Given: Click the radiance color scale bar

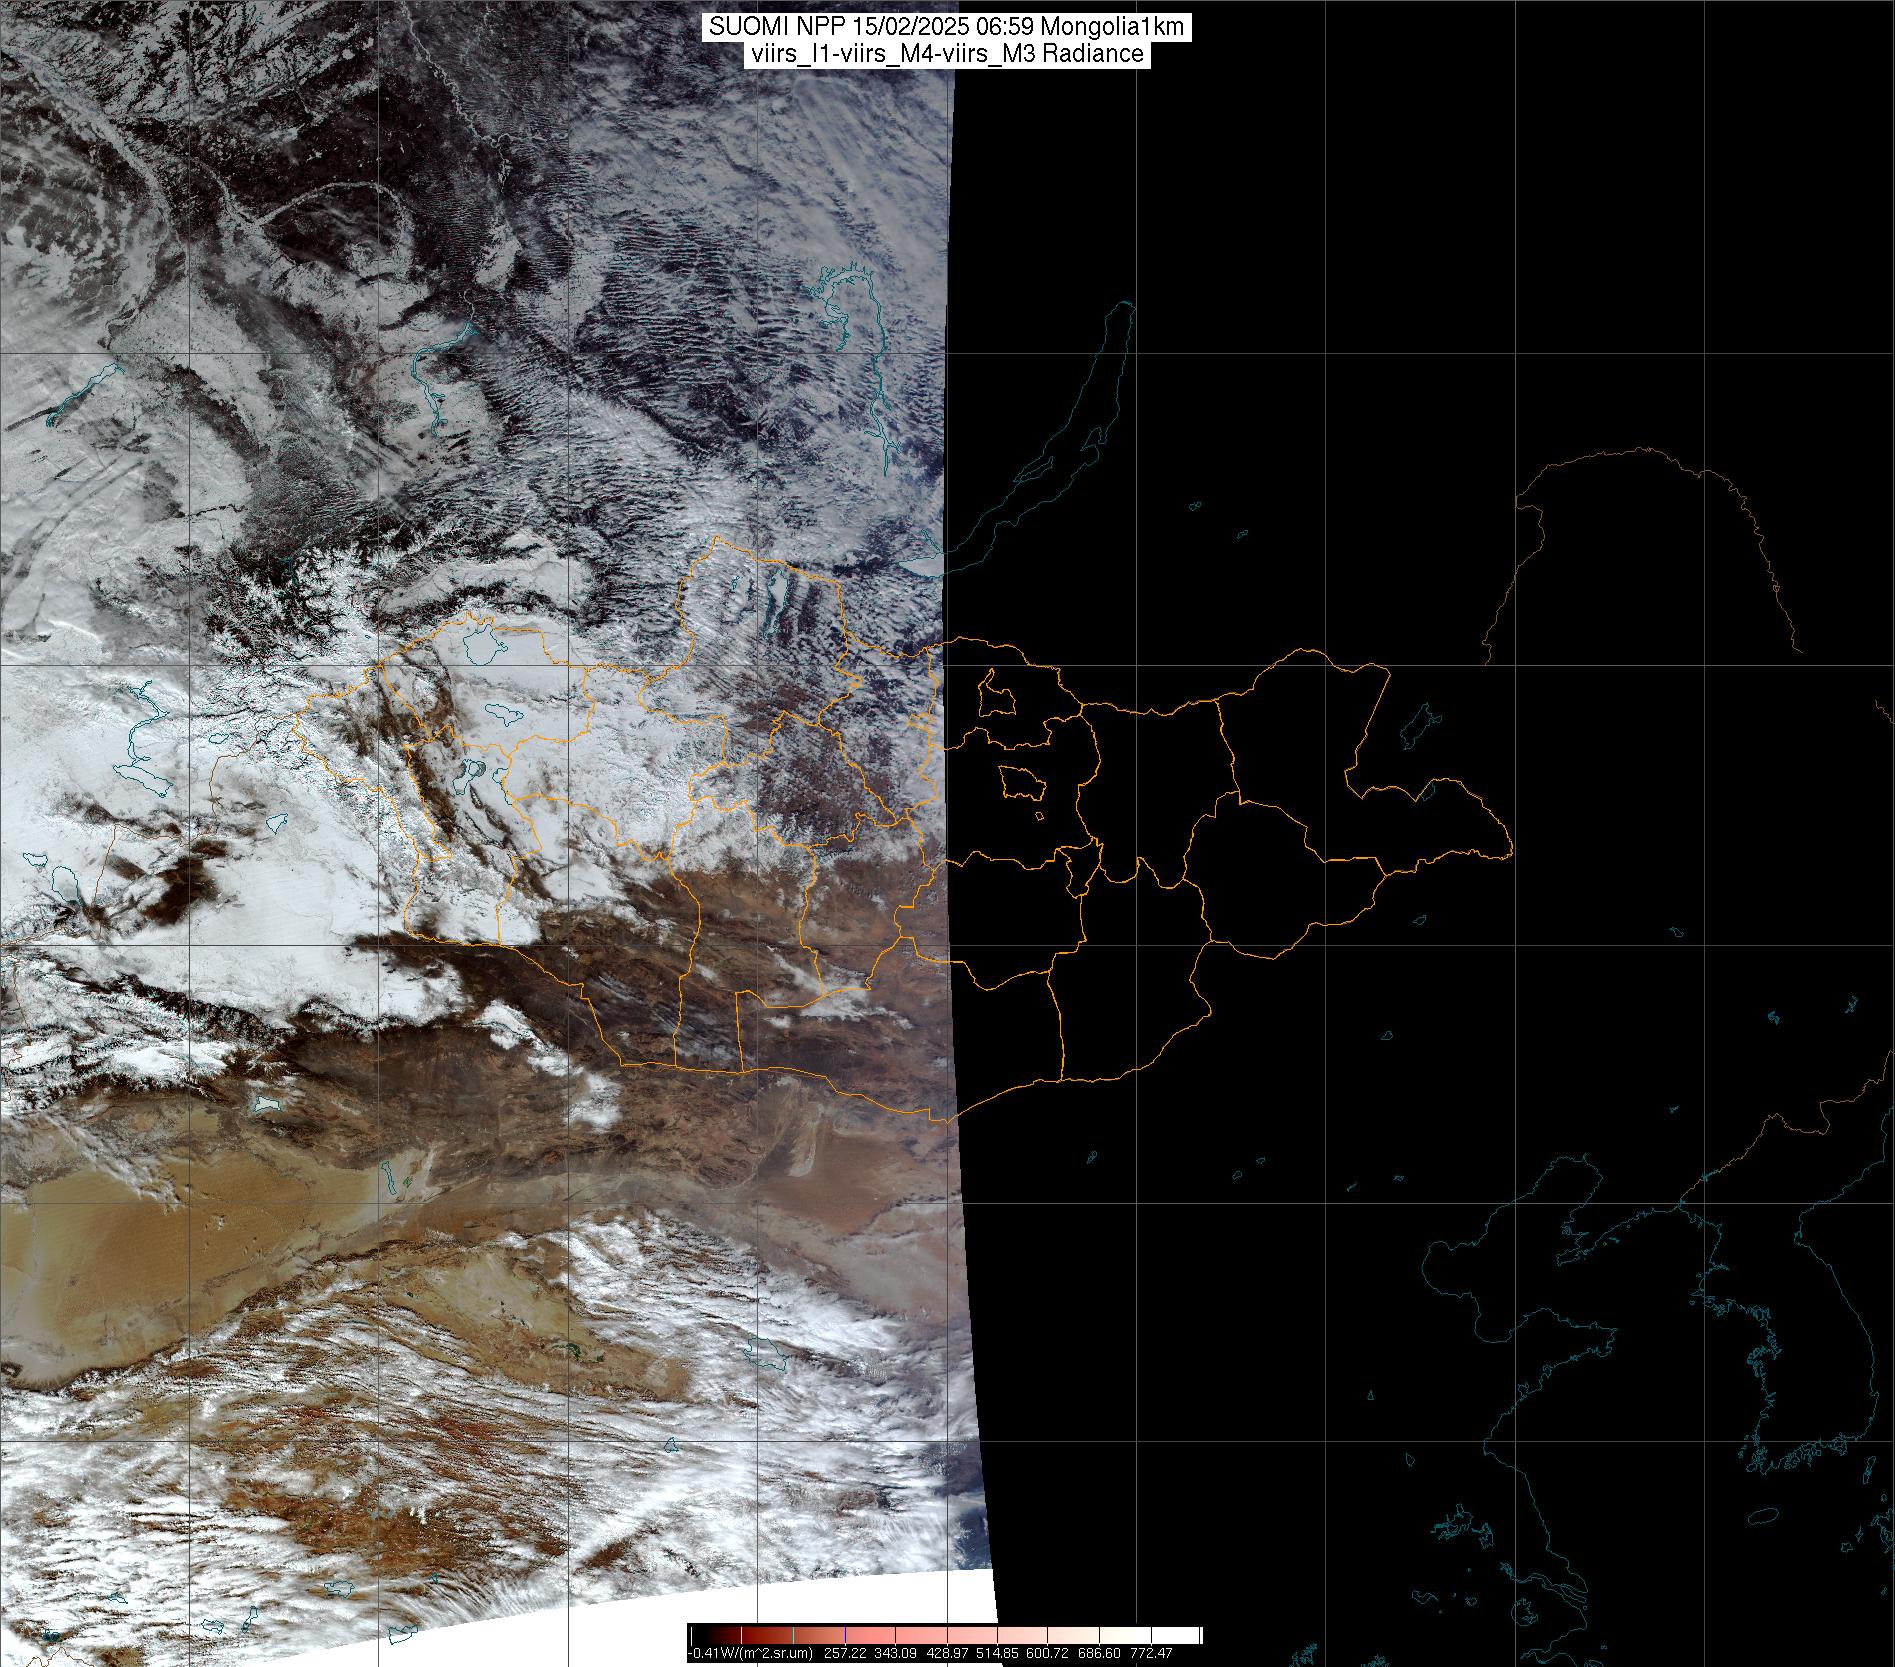Looking at the screenshot, I should (946, 1635).
